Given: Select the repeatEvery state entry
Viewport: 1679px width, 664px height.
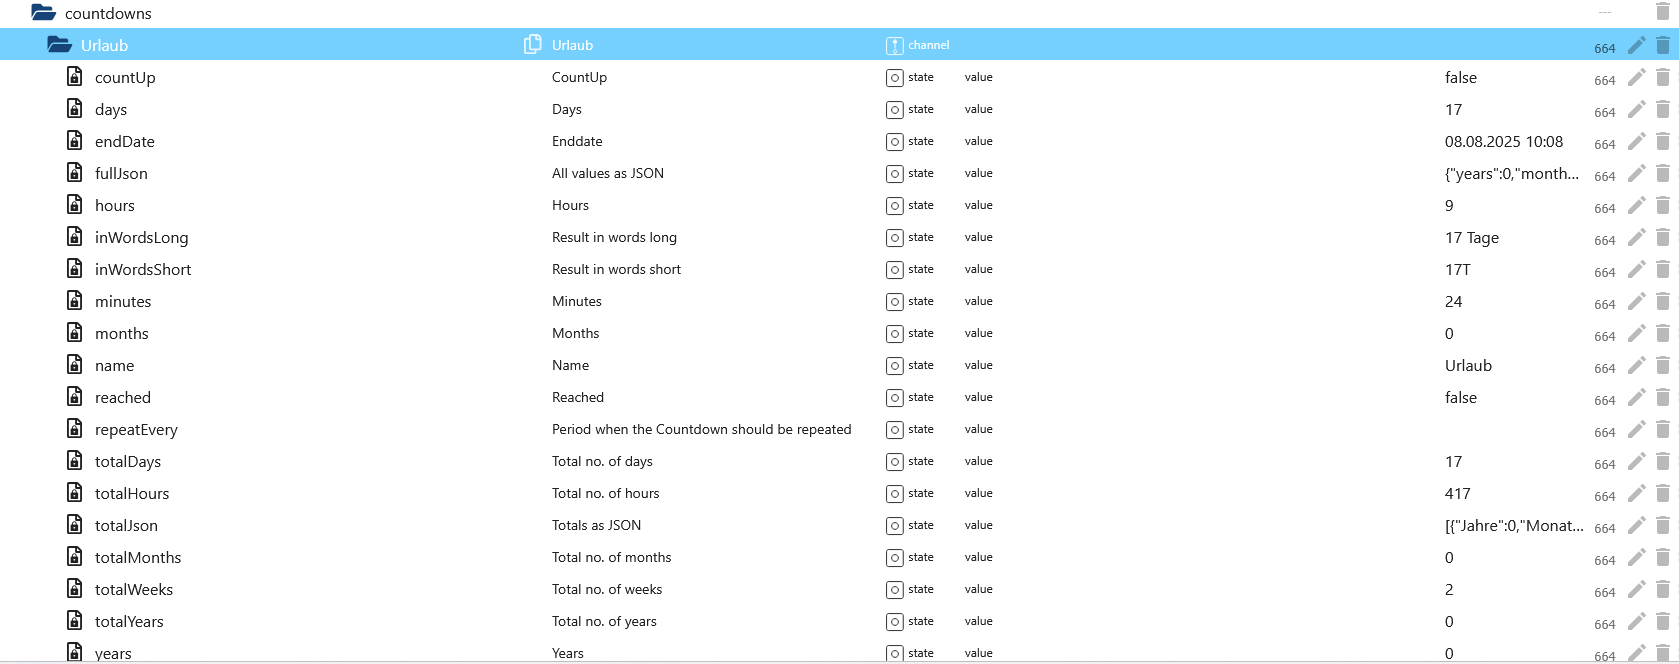Looking at the screenshot, I should (x=136, y=429).
